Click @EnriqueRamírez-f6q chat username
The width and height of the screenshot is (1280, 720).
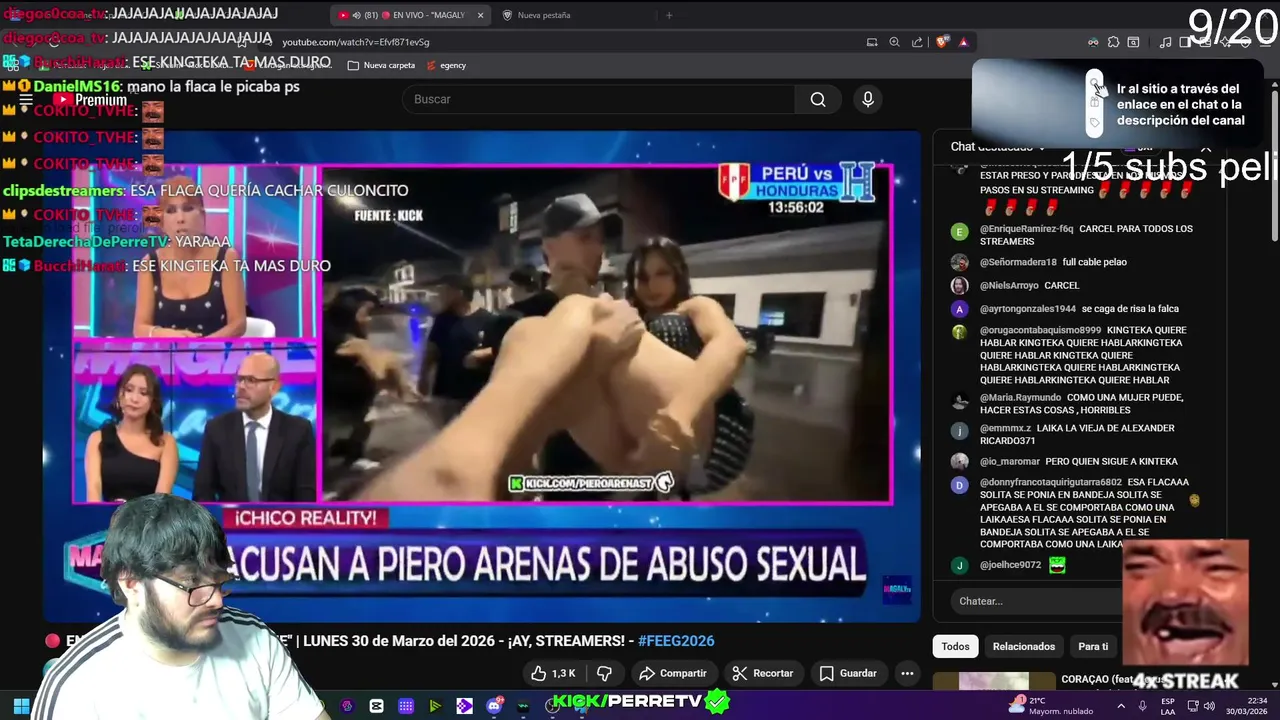pyautogui.click(x=1027, y=229)
